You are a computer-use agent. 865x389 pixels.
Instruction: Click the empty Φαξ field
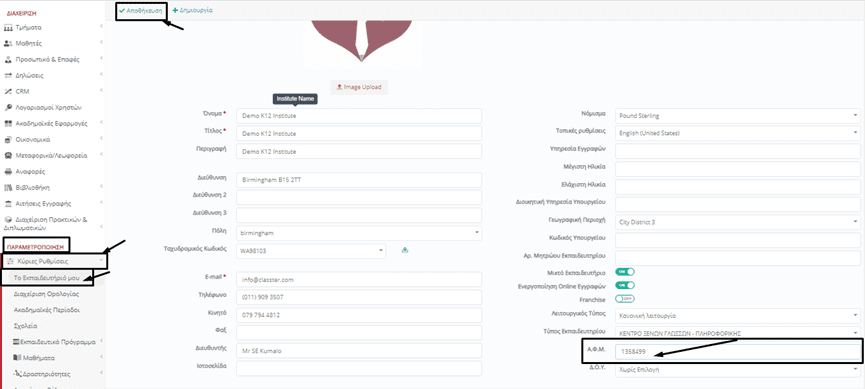pyautogui.click(x=359, y=333)
